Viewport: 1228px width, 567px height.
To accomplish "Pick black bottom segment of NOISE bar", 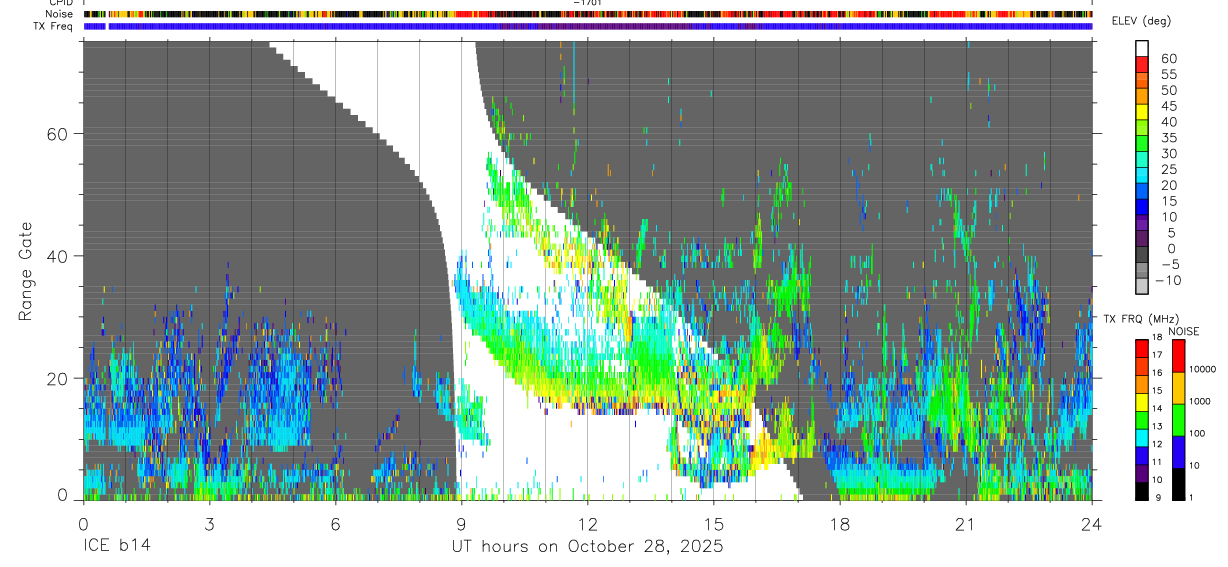I will coord(1178,484).
